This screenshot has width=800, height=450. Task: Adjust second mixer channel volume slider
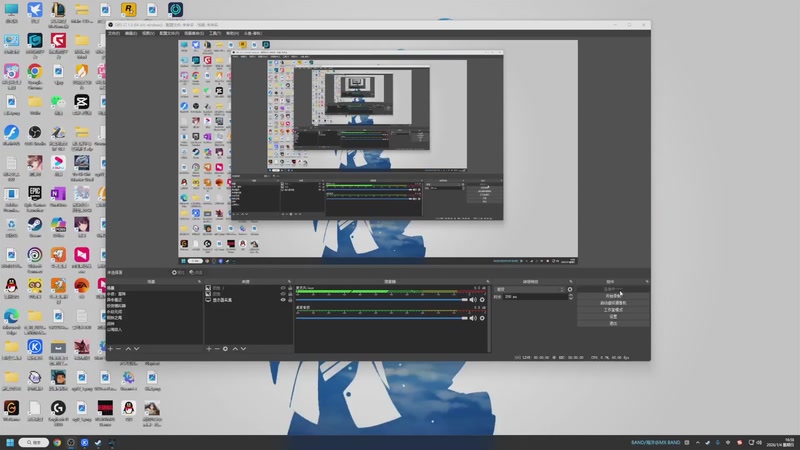pyautogui.click(x=382, y=318)
